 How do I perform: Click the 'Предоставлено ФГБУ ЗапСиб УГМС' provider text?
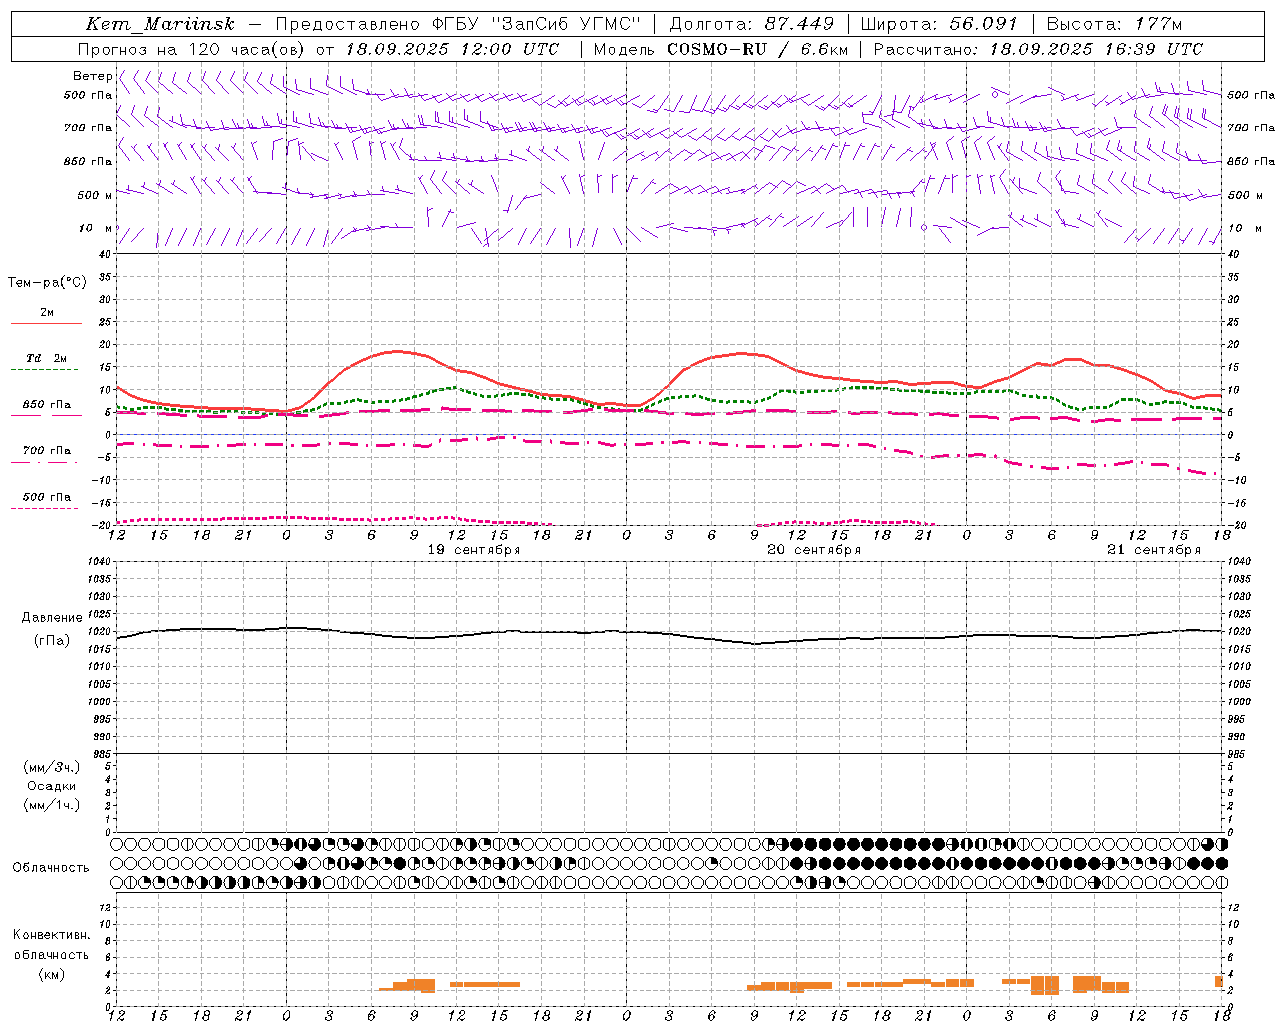point(458,24)
